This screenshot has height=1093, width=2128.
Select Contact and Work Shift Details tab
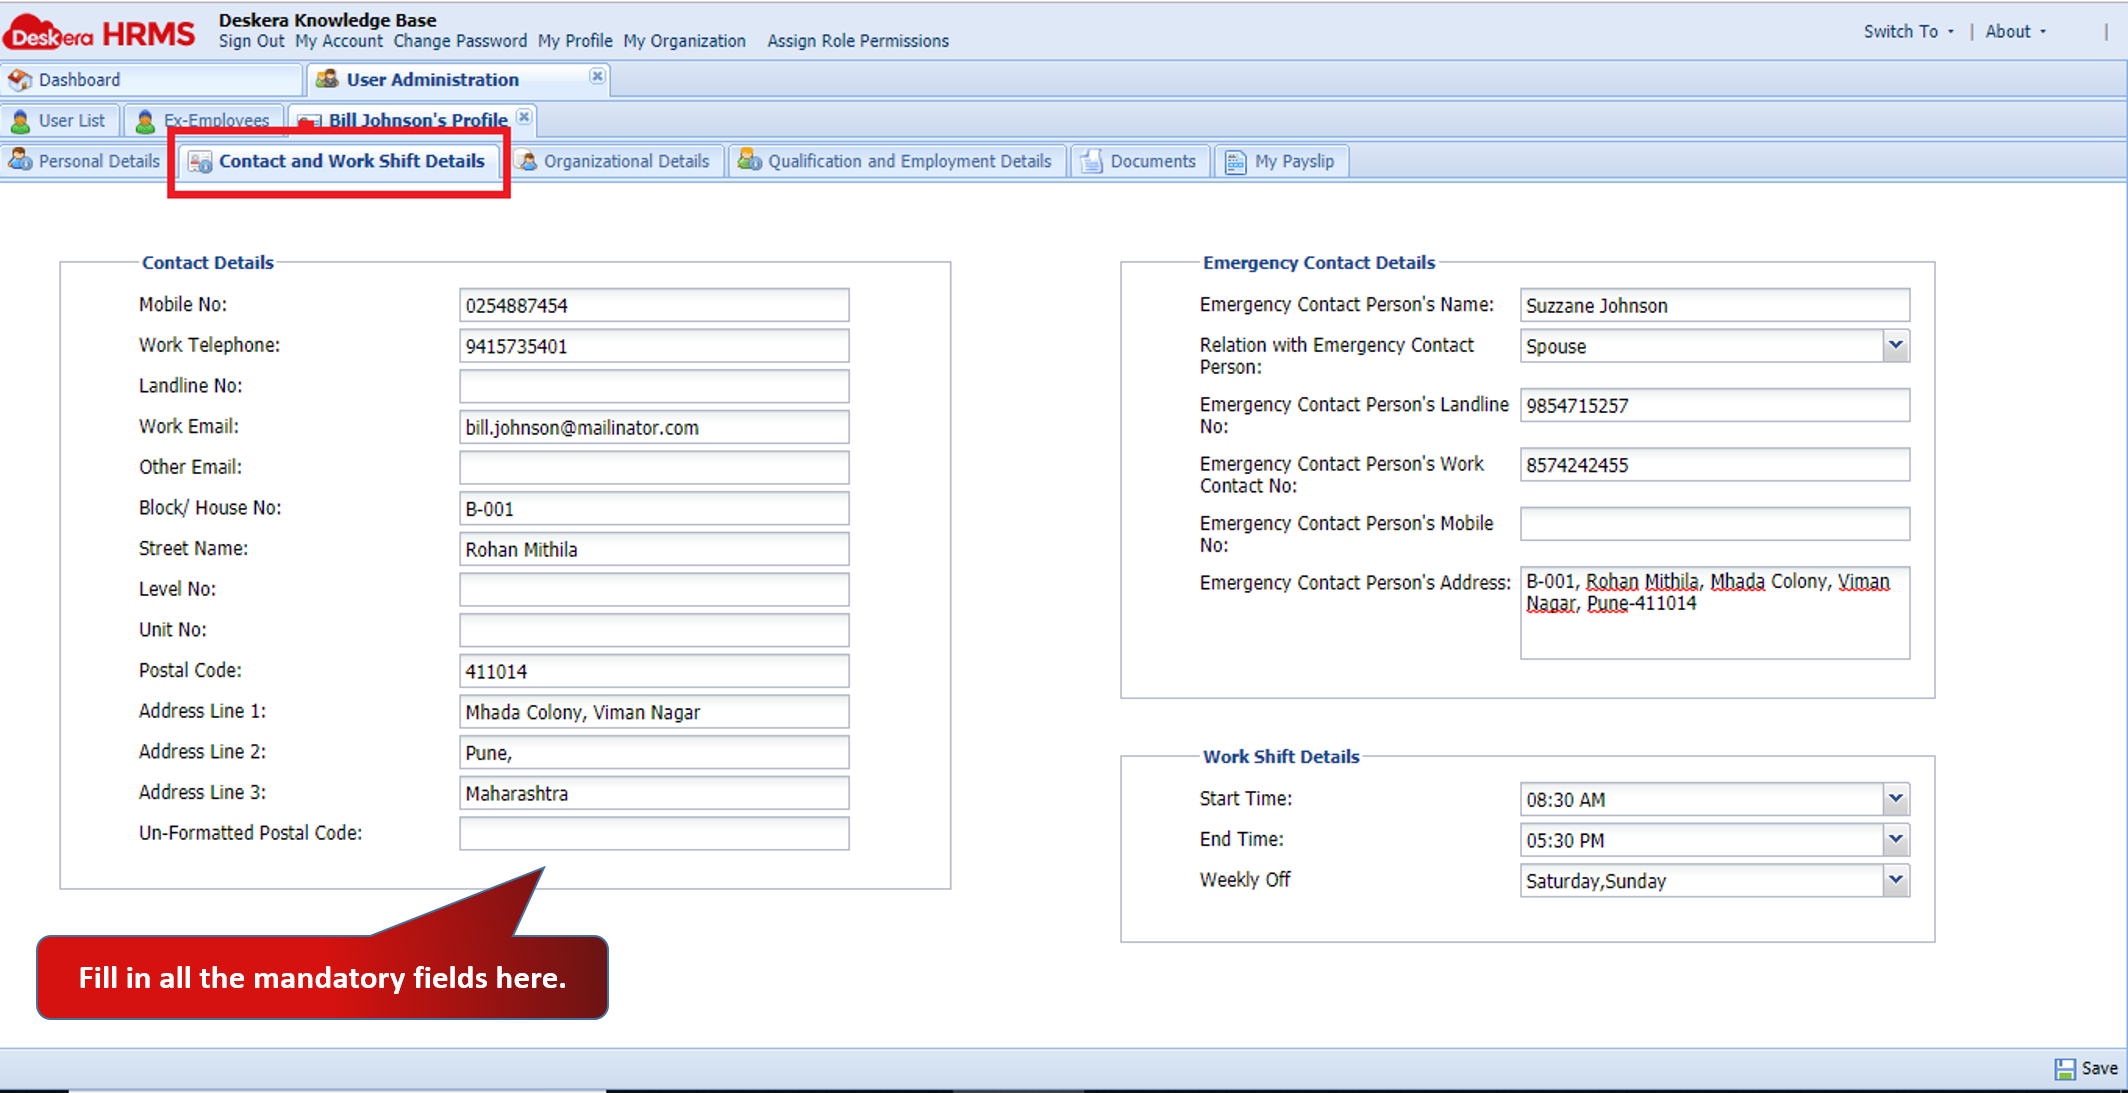tap(338, 161)
